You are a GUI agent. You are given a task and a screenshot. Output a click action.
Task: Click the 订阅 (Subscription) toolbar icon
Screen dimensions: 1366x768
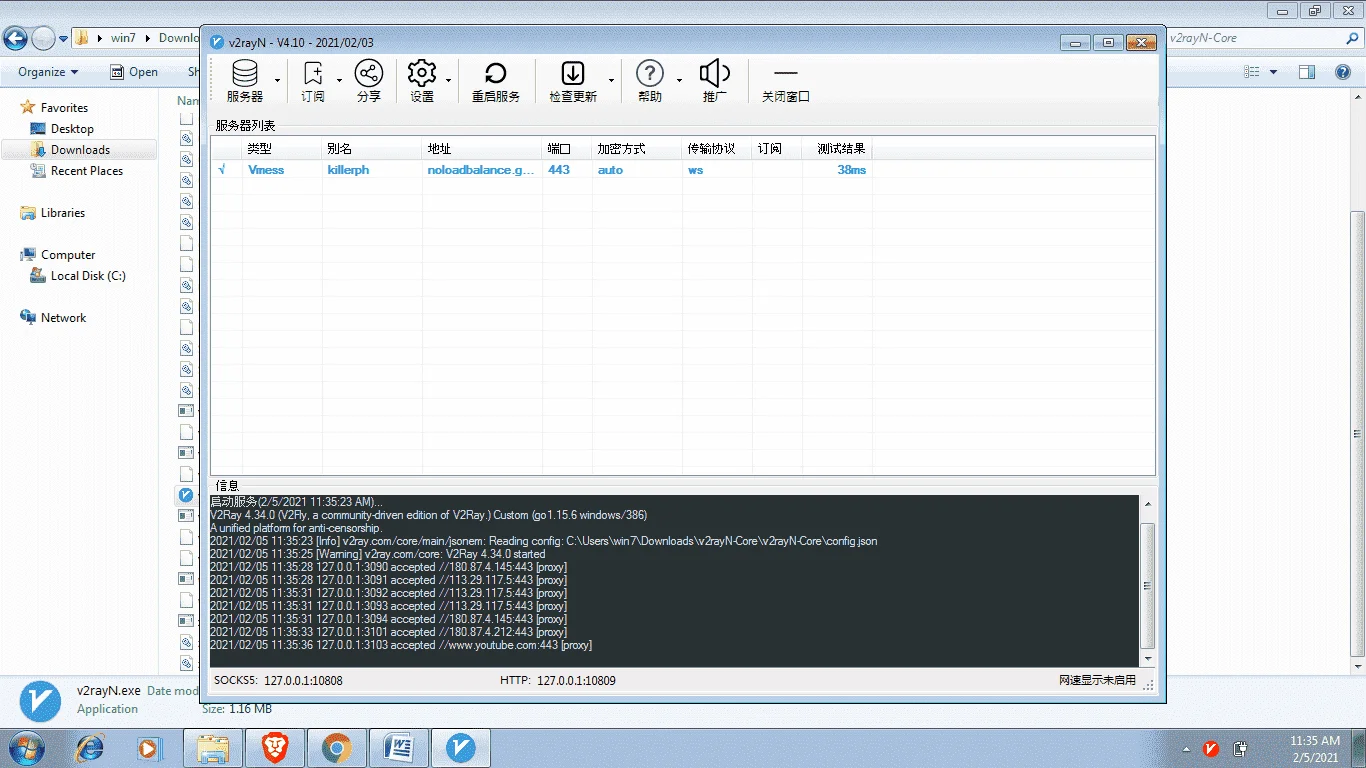coord(313,81)
